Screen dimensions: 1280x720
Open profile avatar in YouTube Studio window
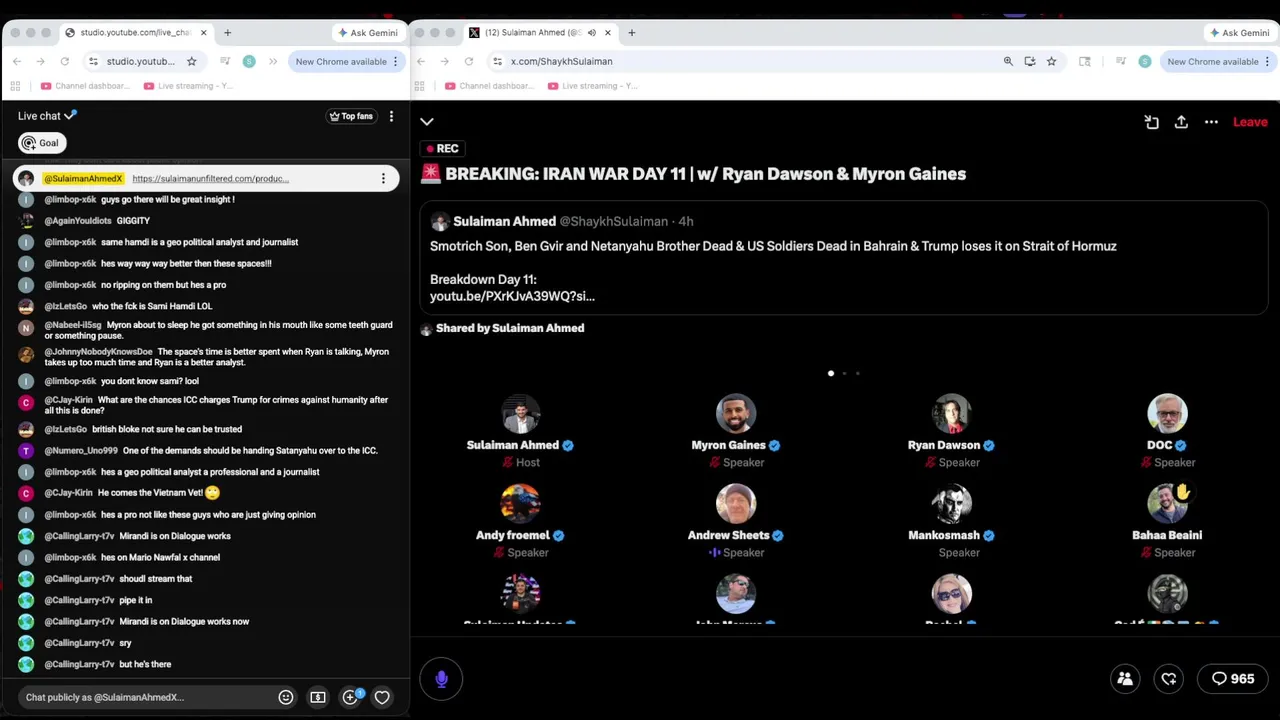(249, 61)
